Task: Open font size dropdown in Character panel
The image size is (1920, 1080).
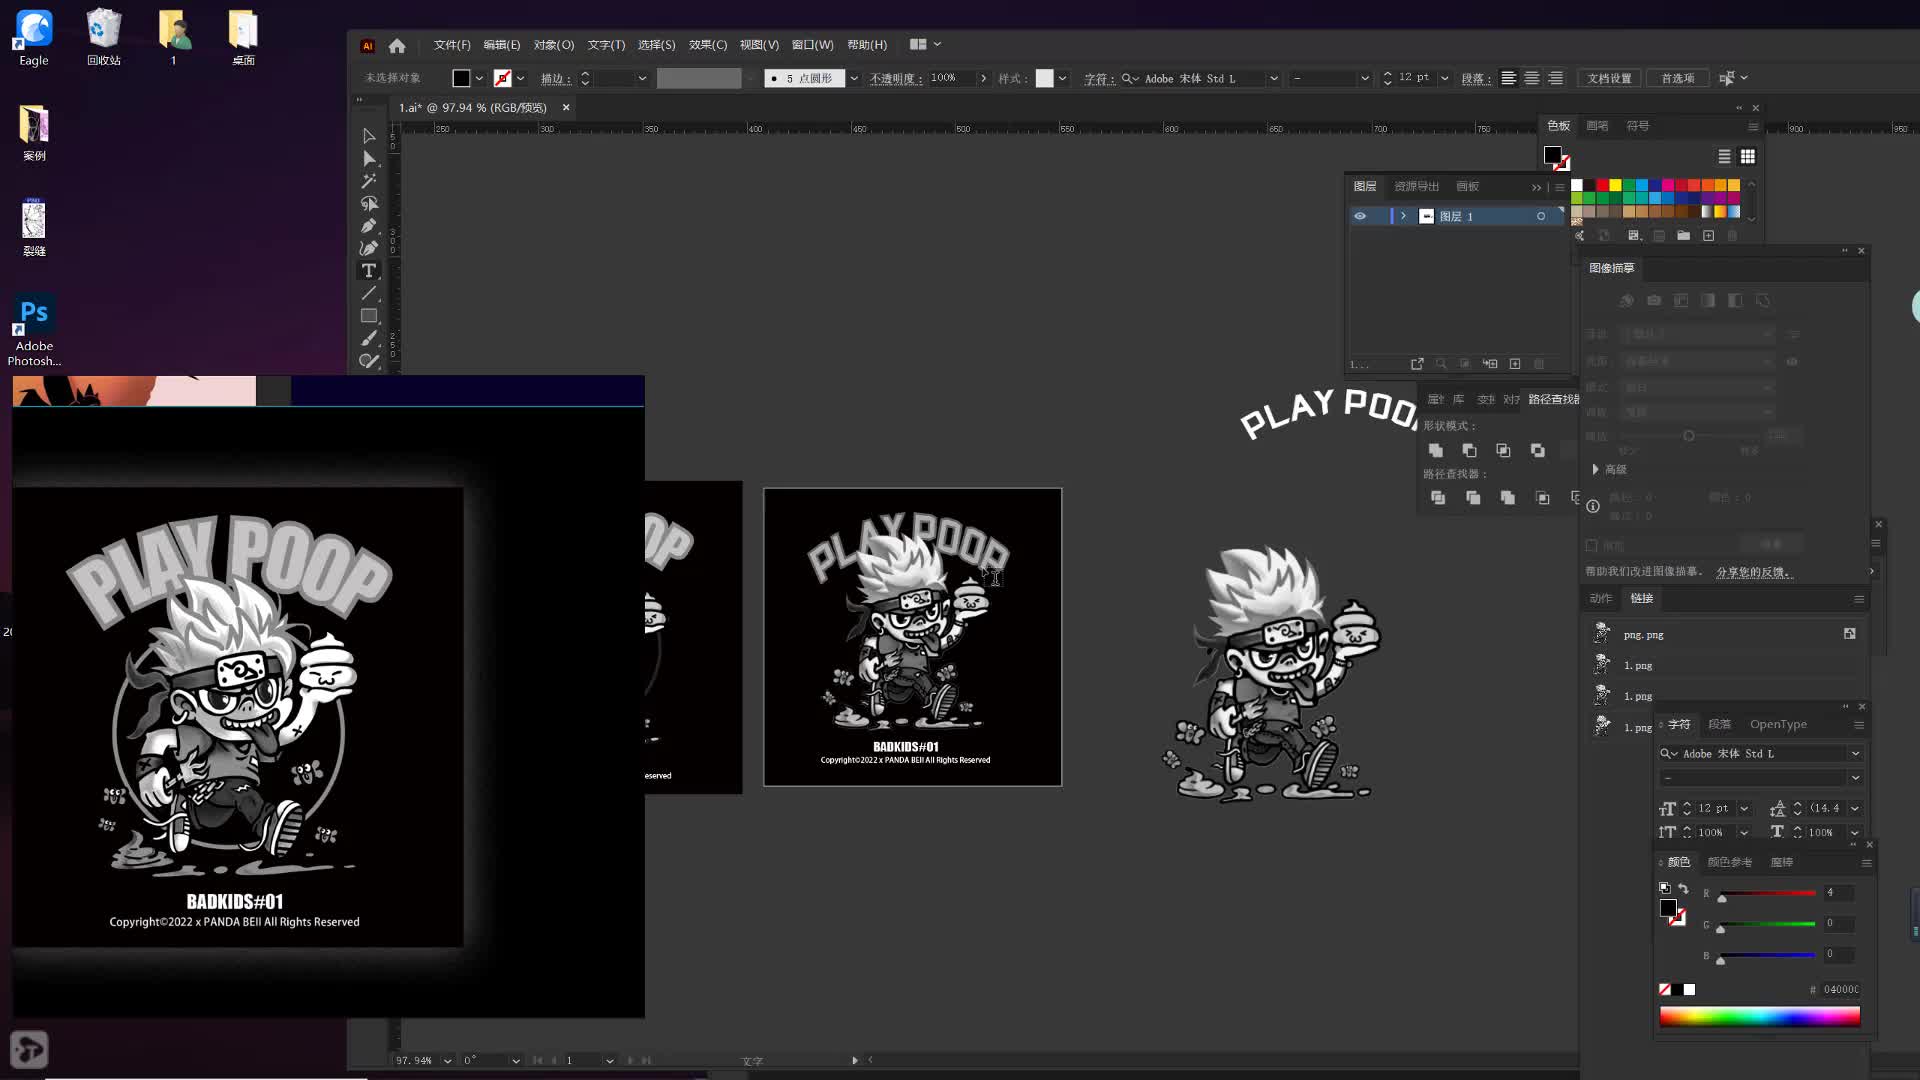Action: pyautogui.click(x=1744, y=809)
